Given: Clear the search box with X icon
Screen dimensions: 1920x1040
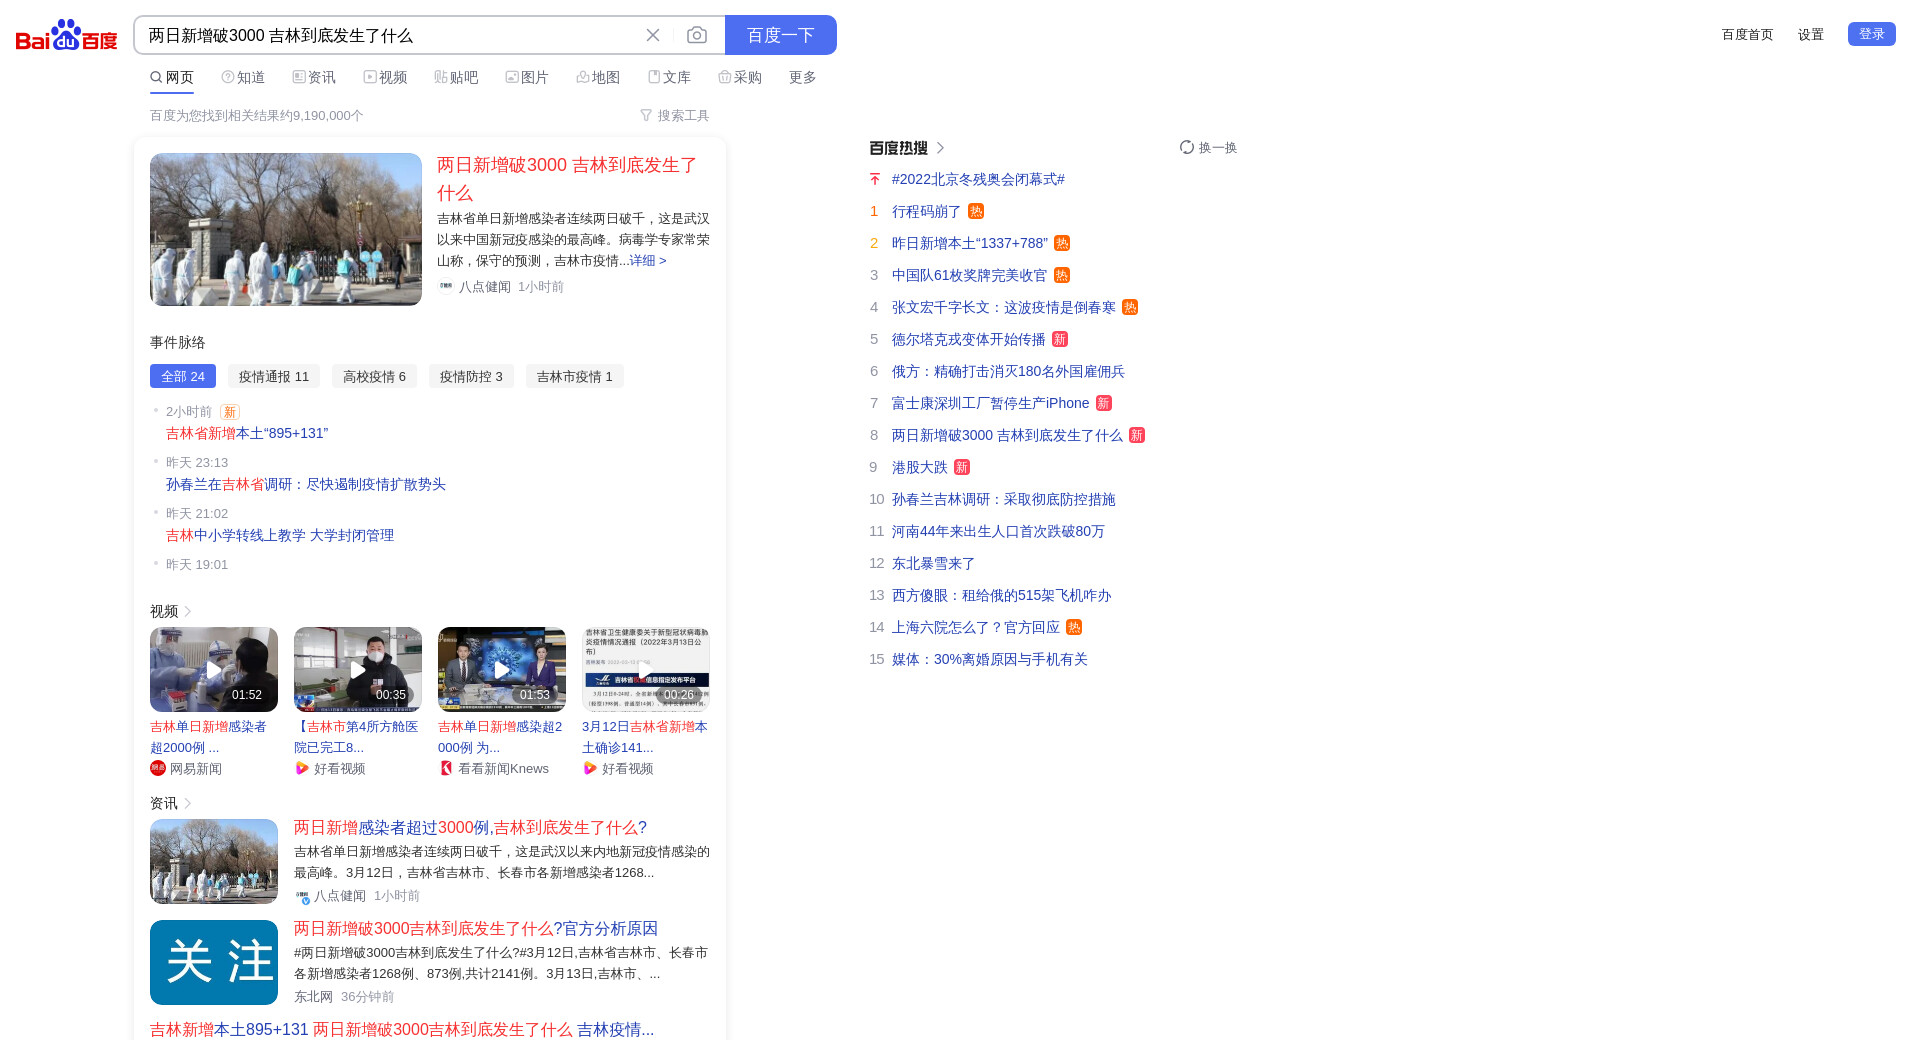Looking at the screenshot, I should pyautogui.click(x=653, y=35).
